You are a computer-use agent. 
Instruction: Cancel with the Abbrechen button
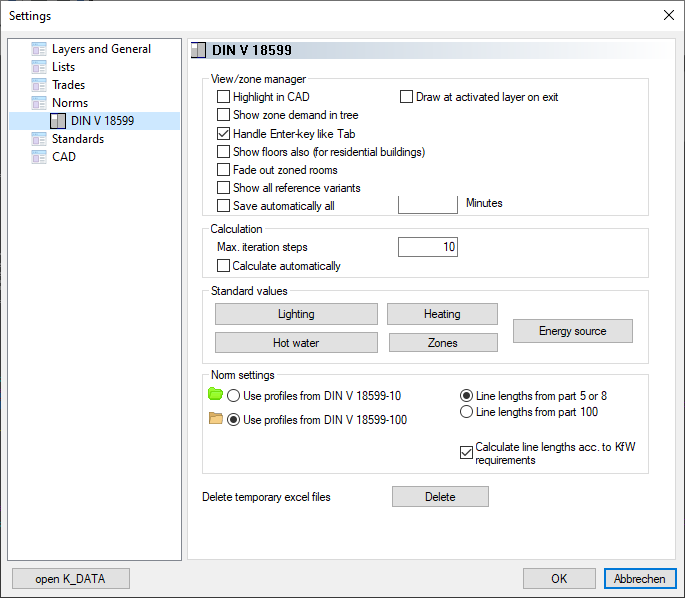click(640, 579)
